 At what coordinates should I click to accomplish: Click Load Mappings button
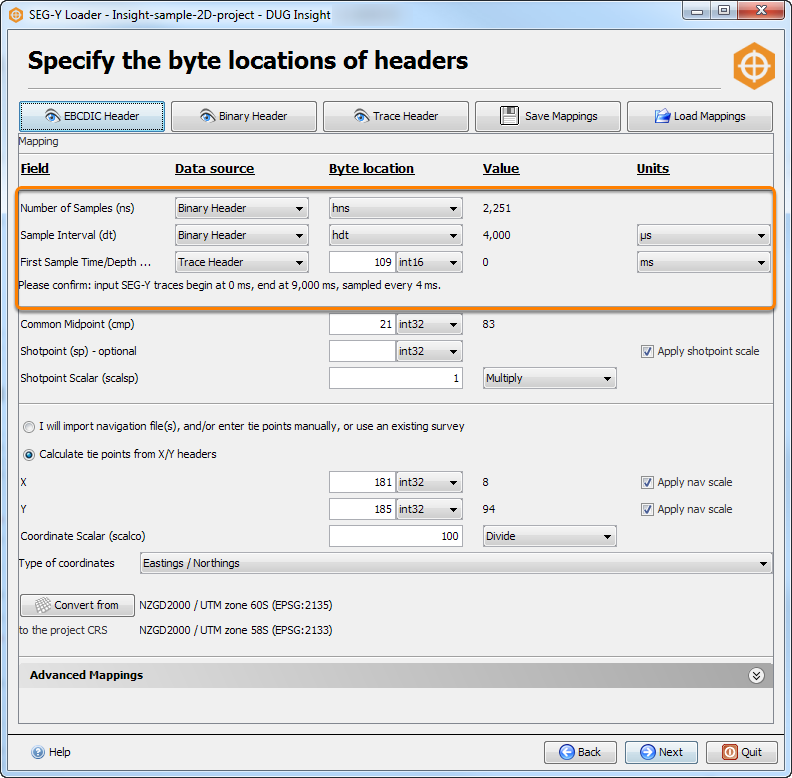click(x=700, y=116)
